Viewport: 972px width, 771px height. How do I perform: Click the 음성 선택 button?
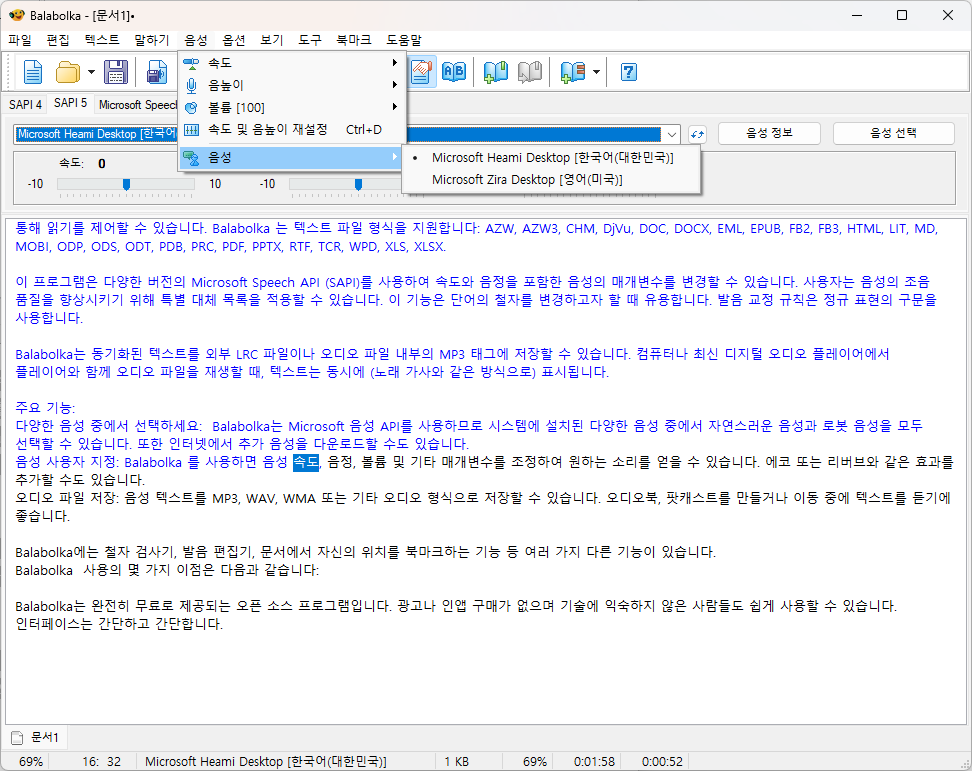[893, 133]
